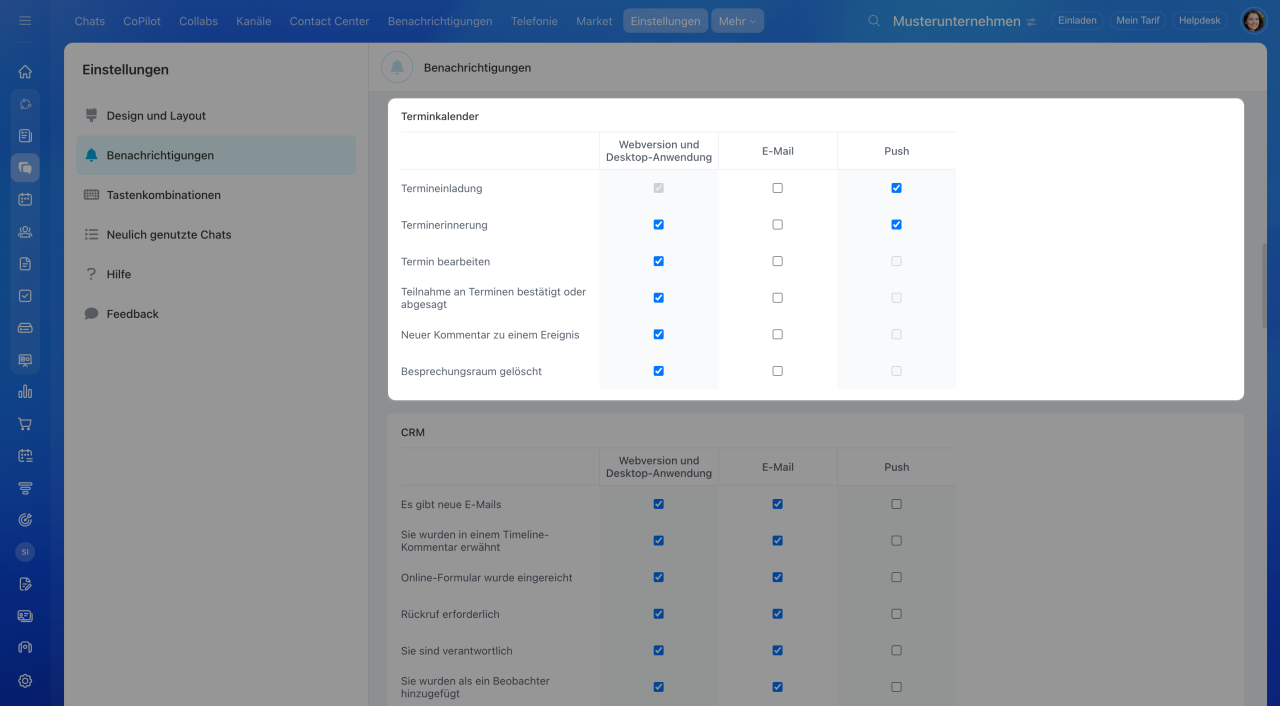Click swap arrows beside Musterunternehmen

point(1031,22)
